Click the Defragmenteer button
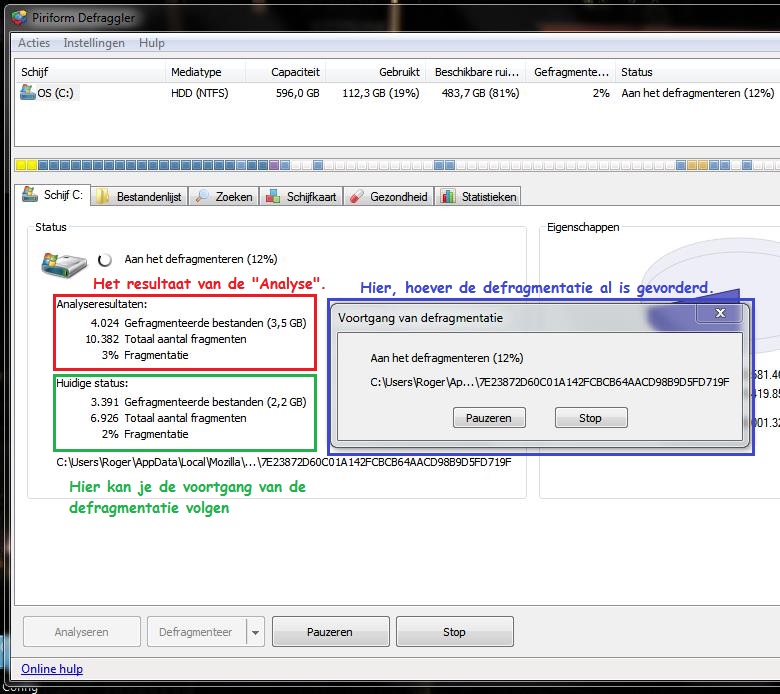Viewport: 780px width, 694px height. coord(196,632)
